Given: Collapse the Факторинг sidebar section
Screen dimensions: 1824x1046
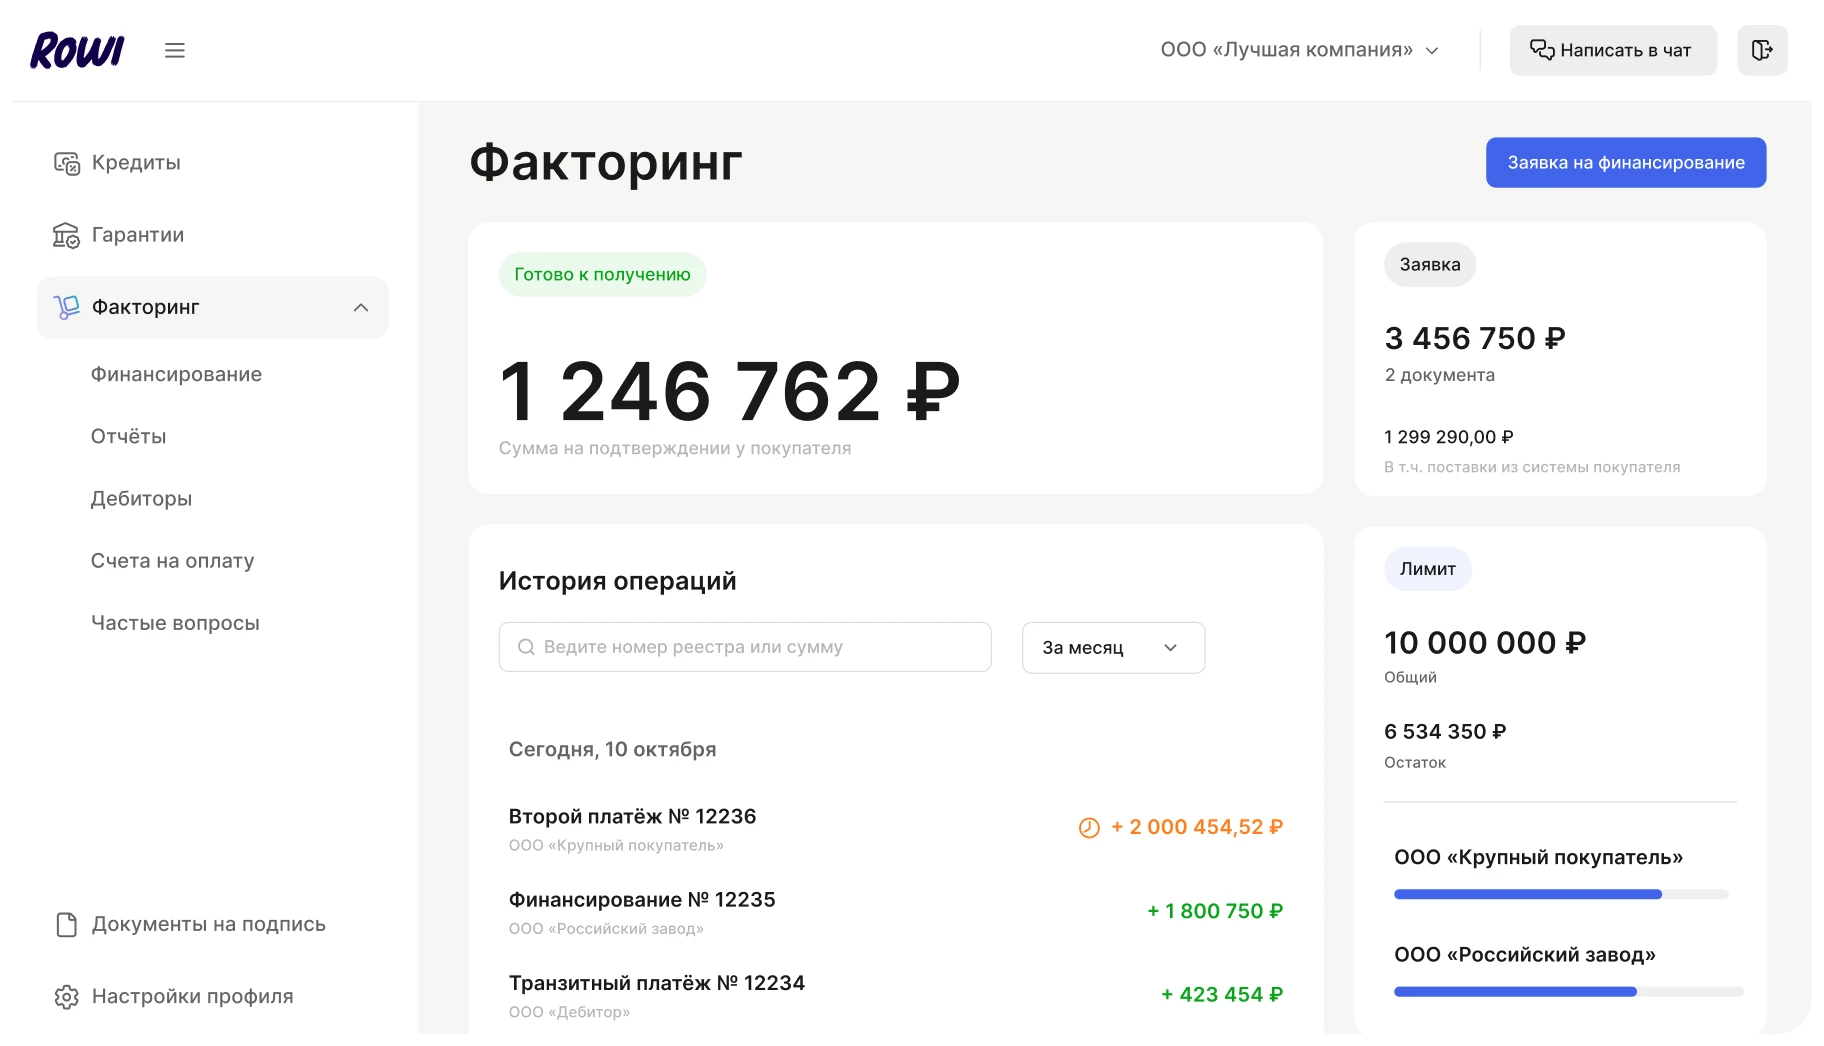Looking at the screenshot, I should tap(361, 308).
